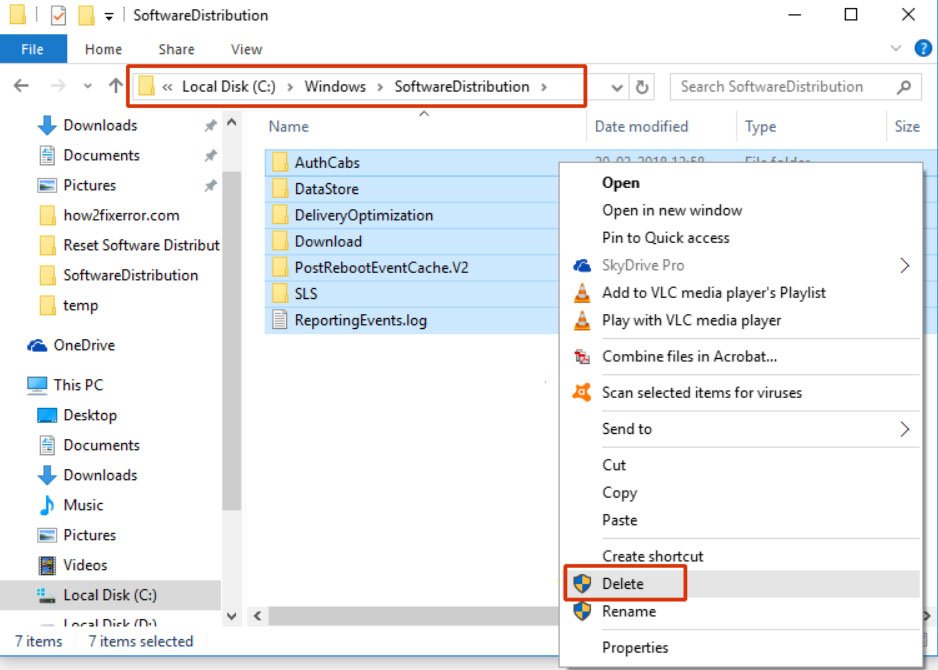This screenshot has height=670, width=938.
Task: Click Windows in the address breadcrumb
Action: click(335, 87)
